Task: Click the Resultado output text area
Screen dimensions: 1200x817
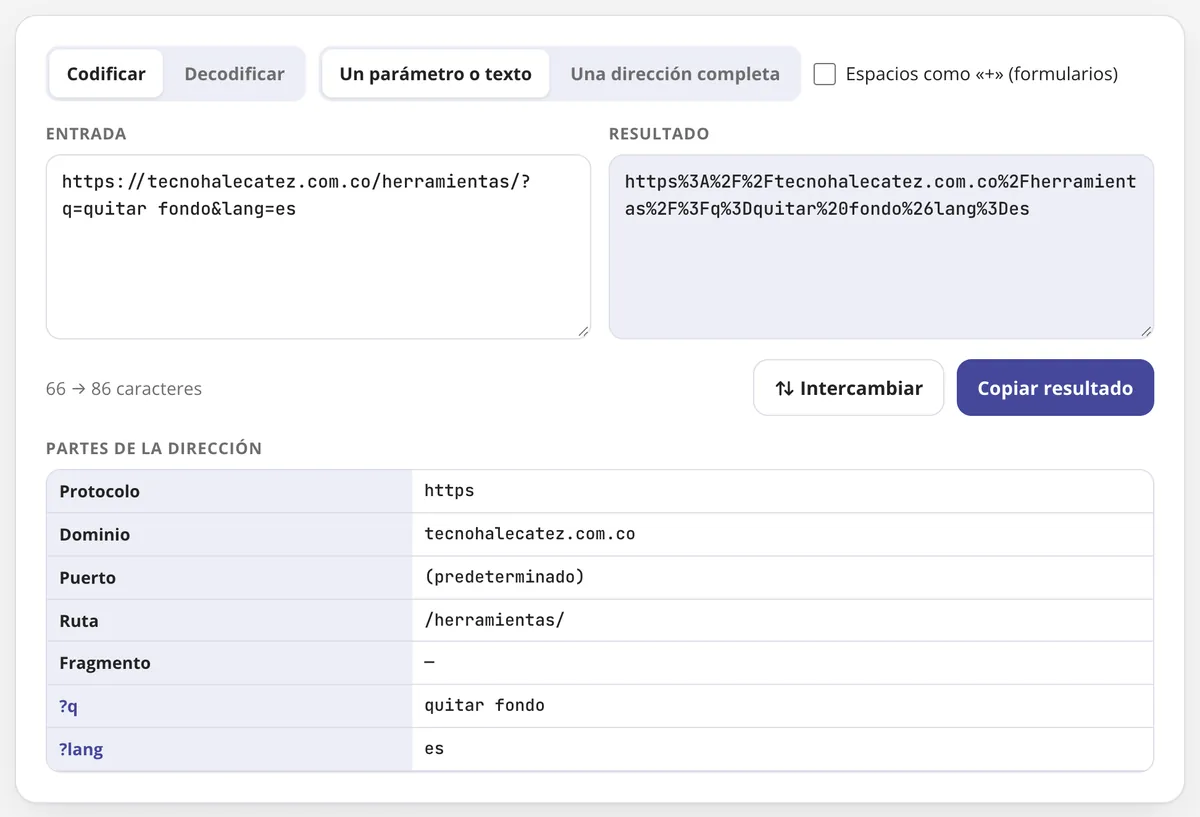Action: pos(881,247)
